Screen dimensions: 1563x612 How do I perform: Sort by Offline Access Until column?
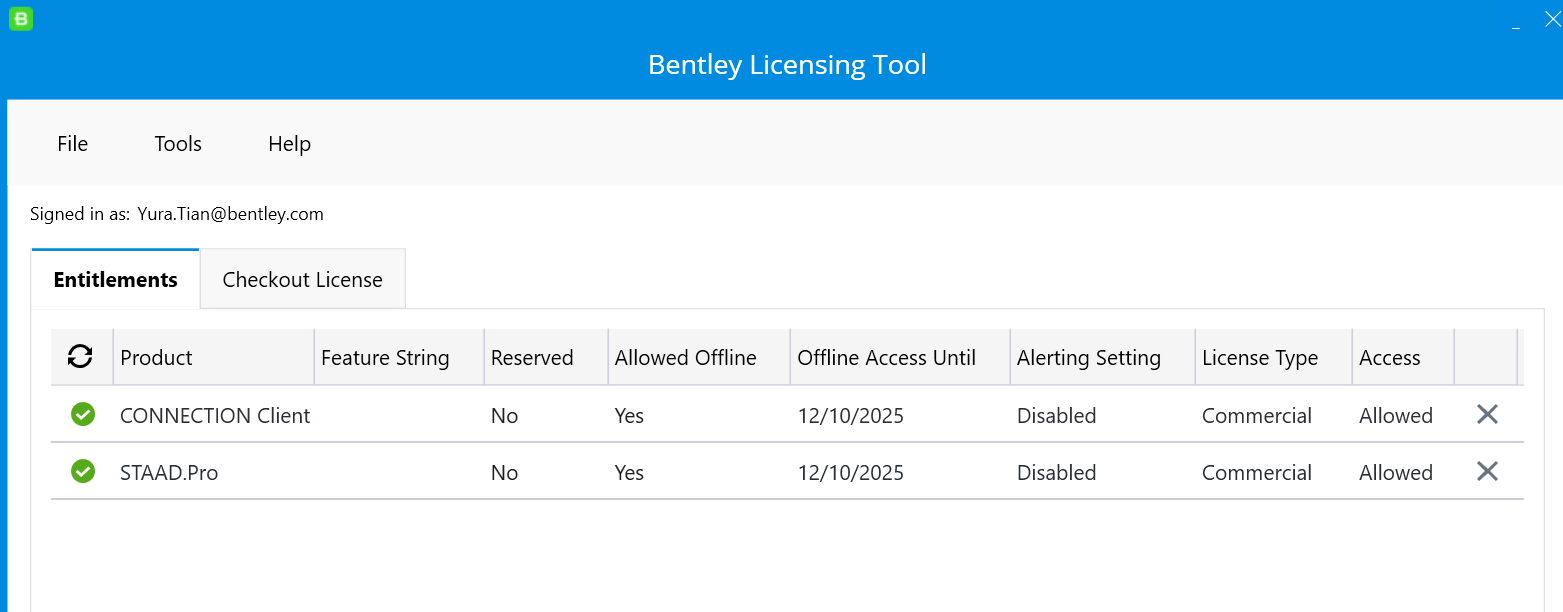pos(886,358)
